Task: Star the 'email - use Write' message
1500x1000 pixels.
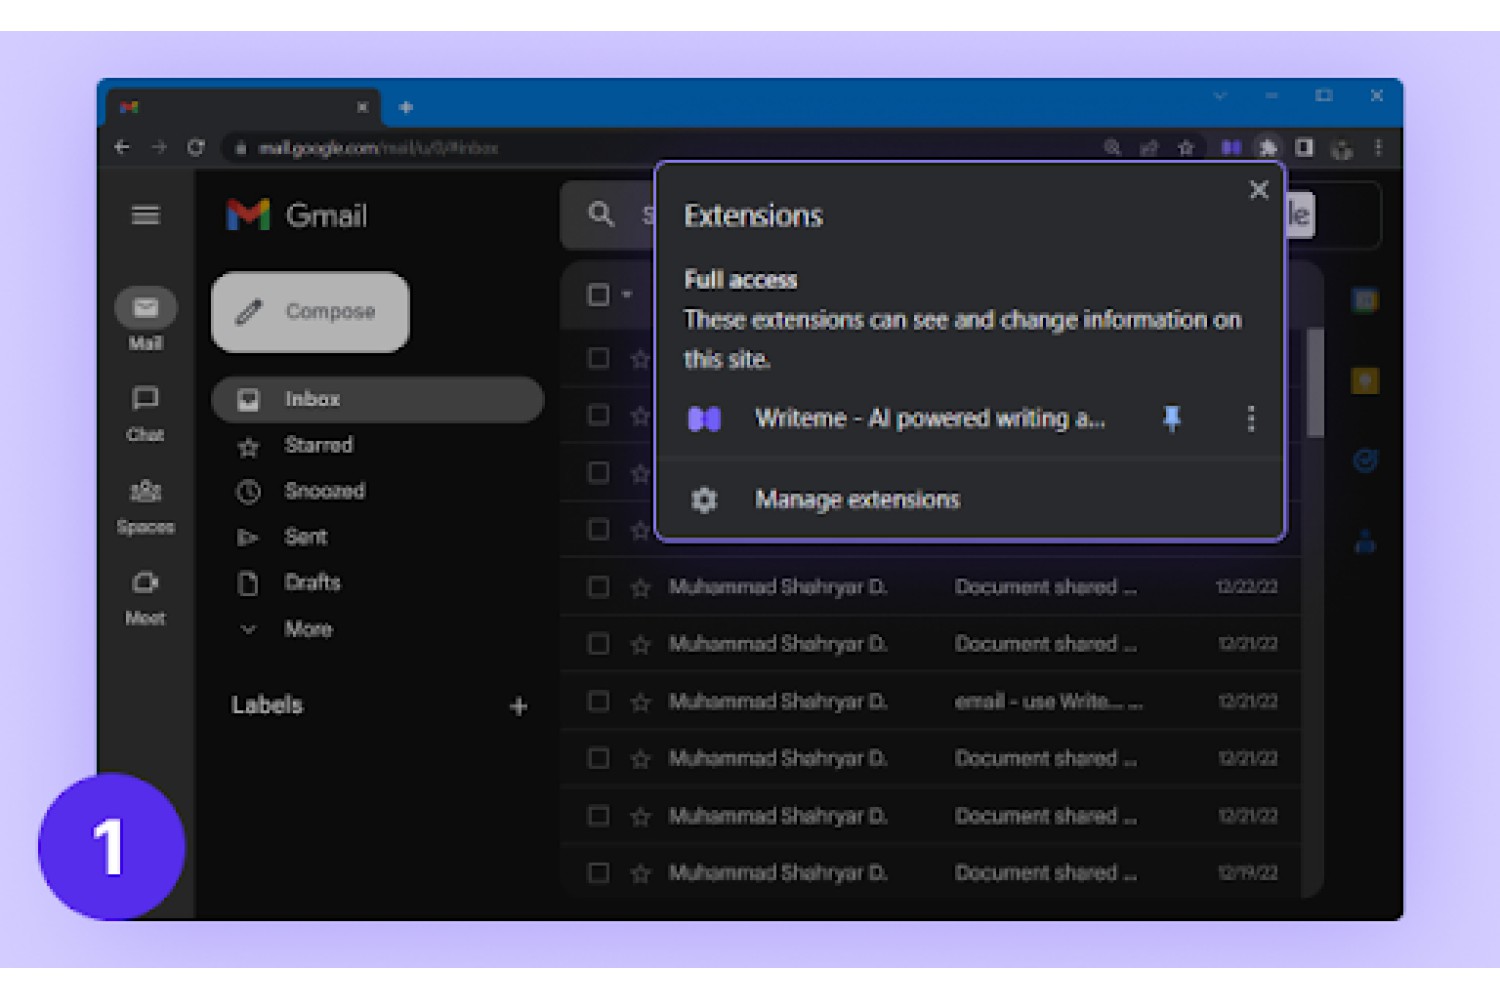Action: [x=641, y=702]
